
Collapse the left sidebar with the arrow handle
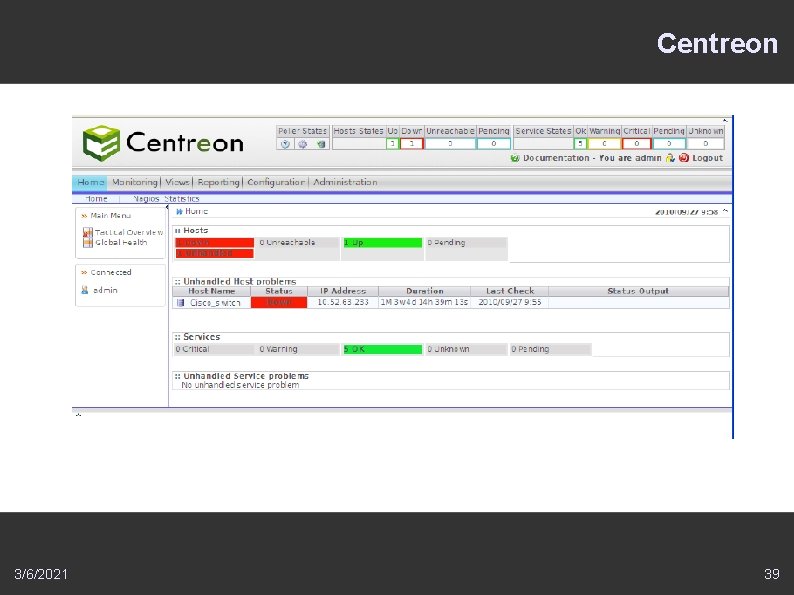[167, 207]
